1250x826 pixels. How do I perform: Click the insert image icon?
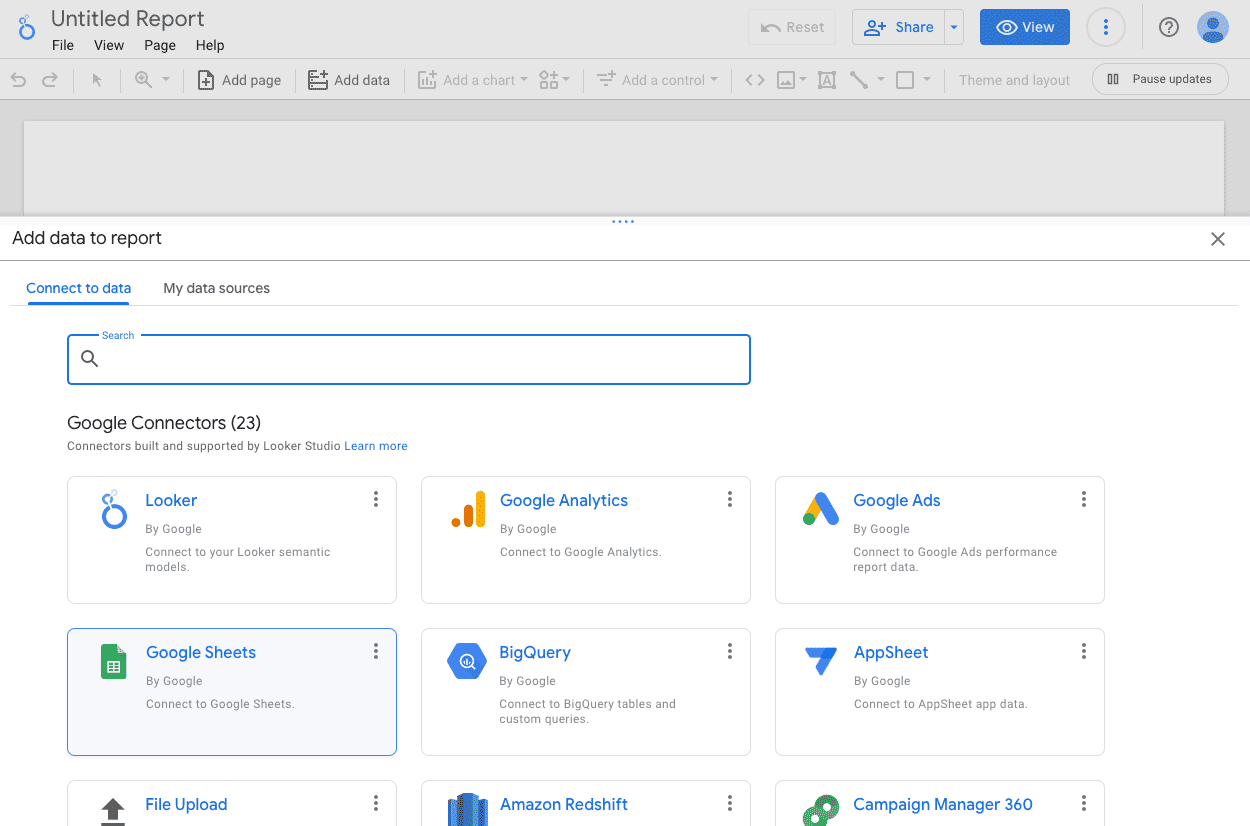(x=786, y=80)
